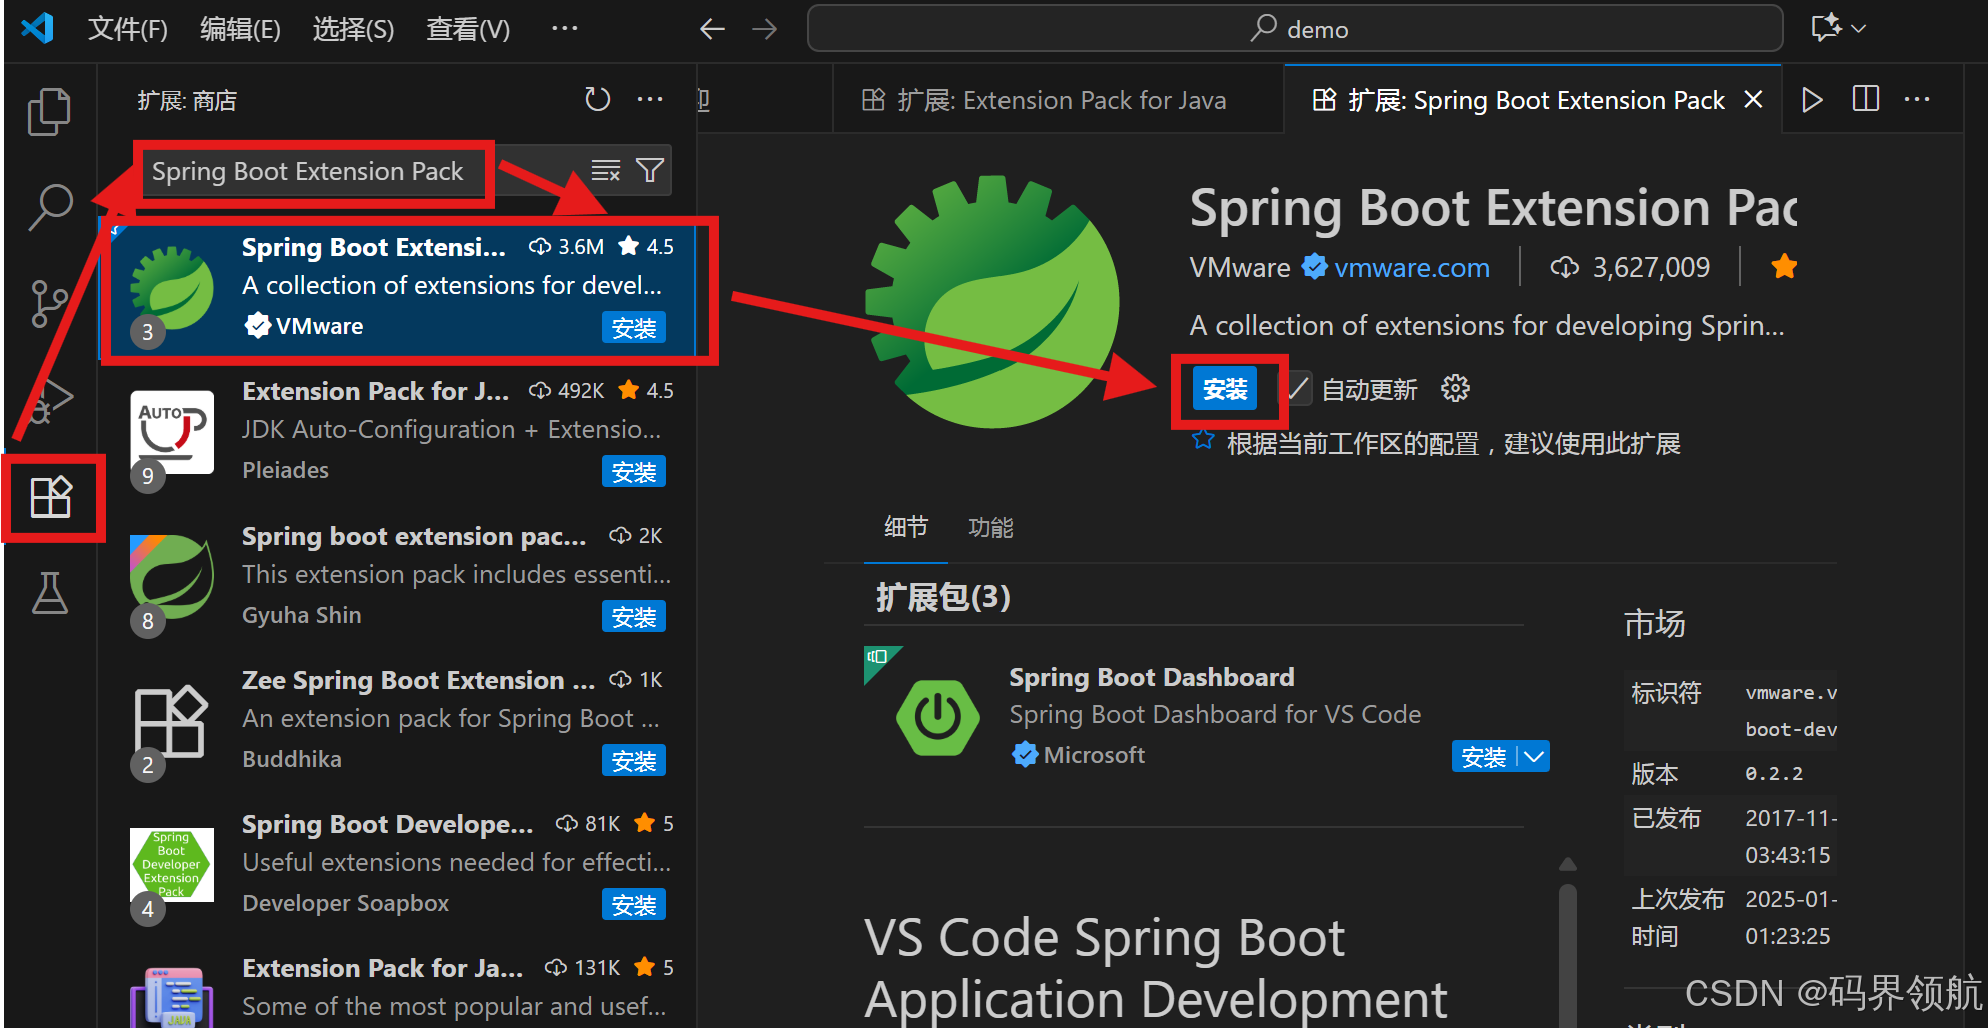The image size is (1988, 1028).
Task: Install Gyuha Shin's Spring boot extension pack
Action: coord(634,617)
